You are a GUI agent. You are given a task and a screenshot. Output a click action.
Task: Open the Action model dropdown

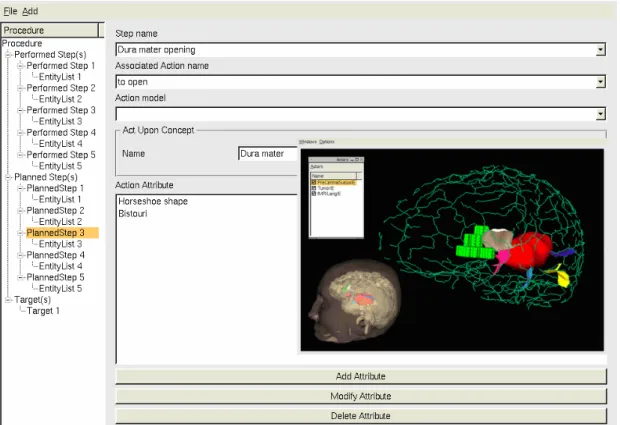click(x=601, y=114)
